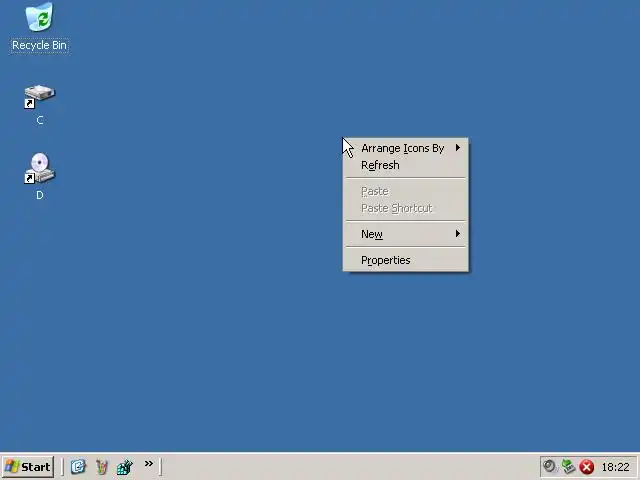Select the C drive shortcut icon
This screenshot has height=480, width=640.
39,97
